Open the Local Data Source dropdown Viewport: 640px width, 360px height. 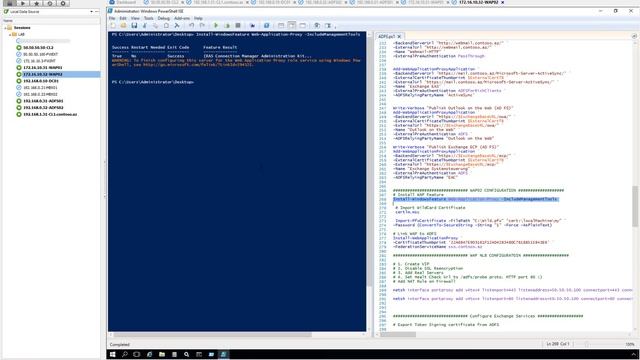pyautogui.click(x=91, y=12)
